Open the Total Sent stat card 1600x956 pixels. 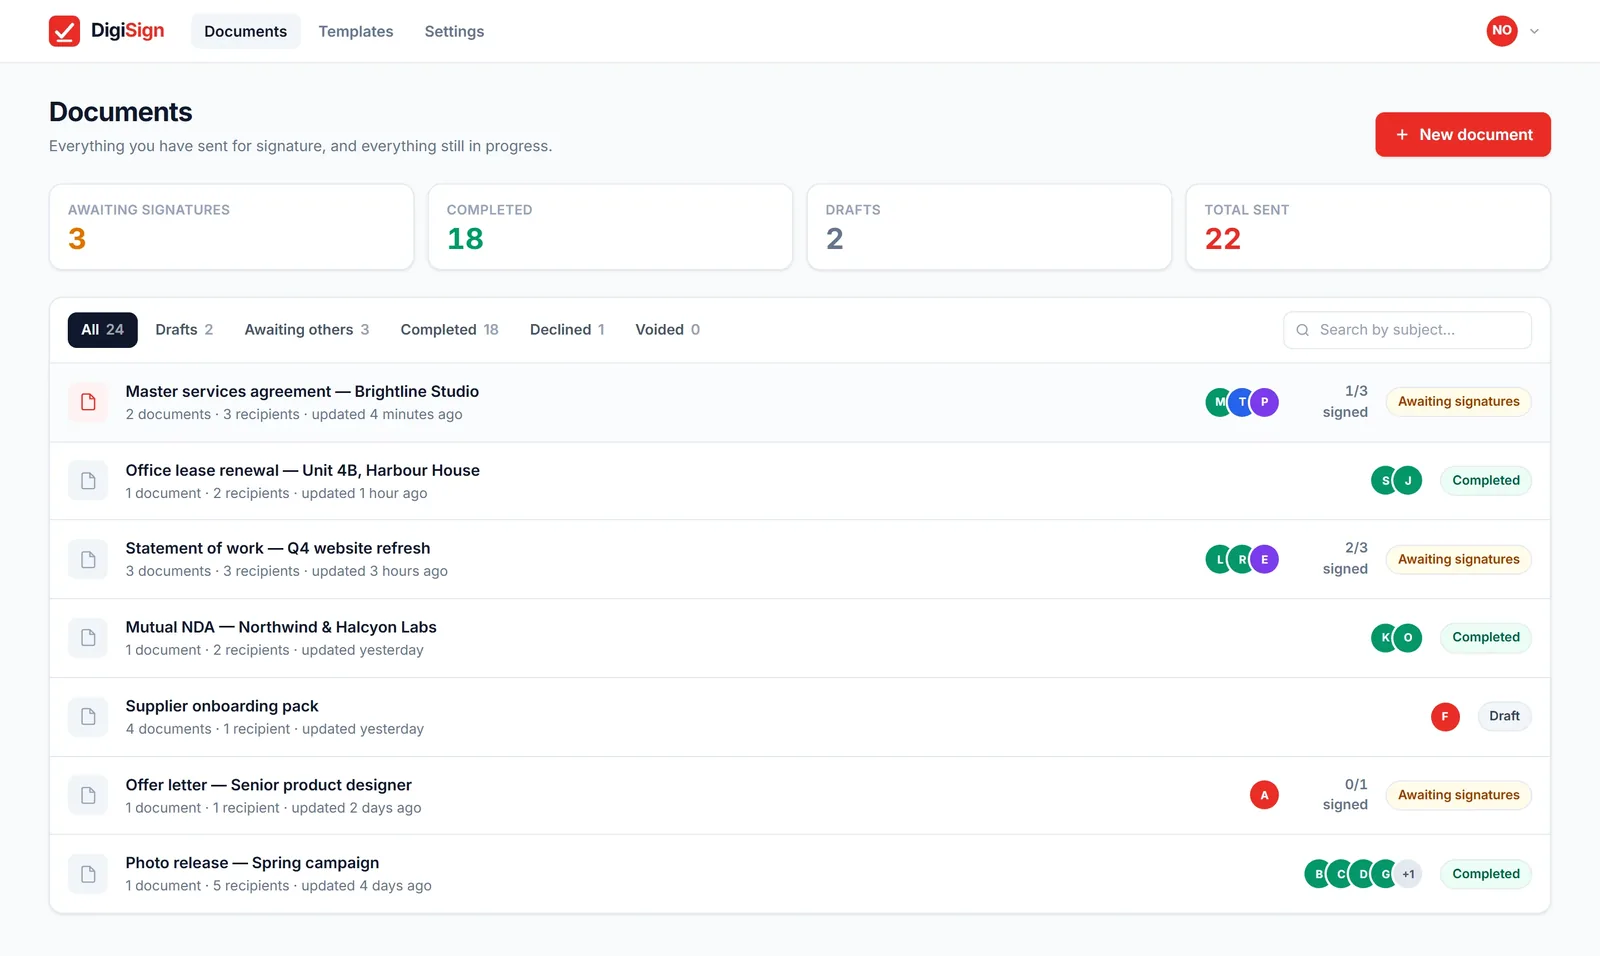coord(1368,227)
